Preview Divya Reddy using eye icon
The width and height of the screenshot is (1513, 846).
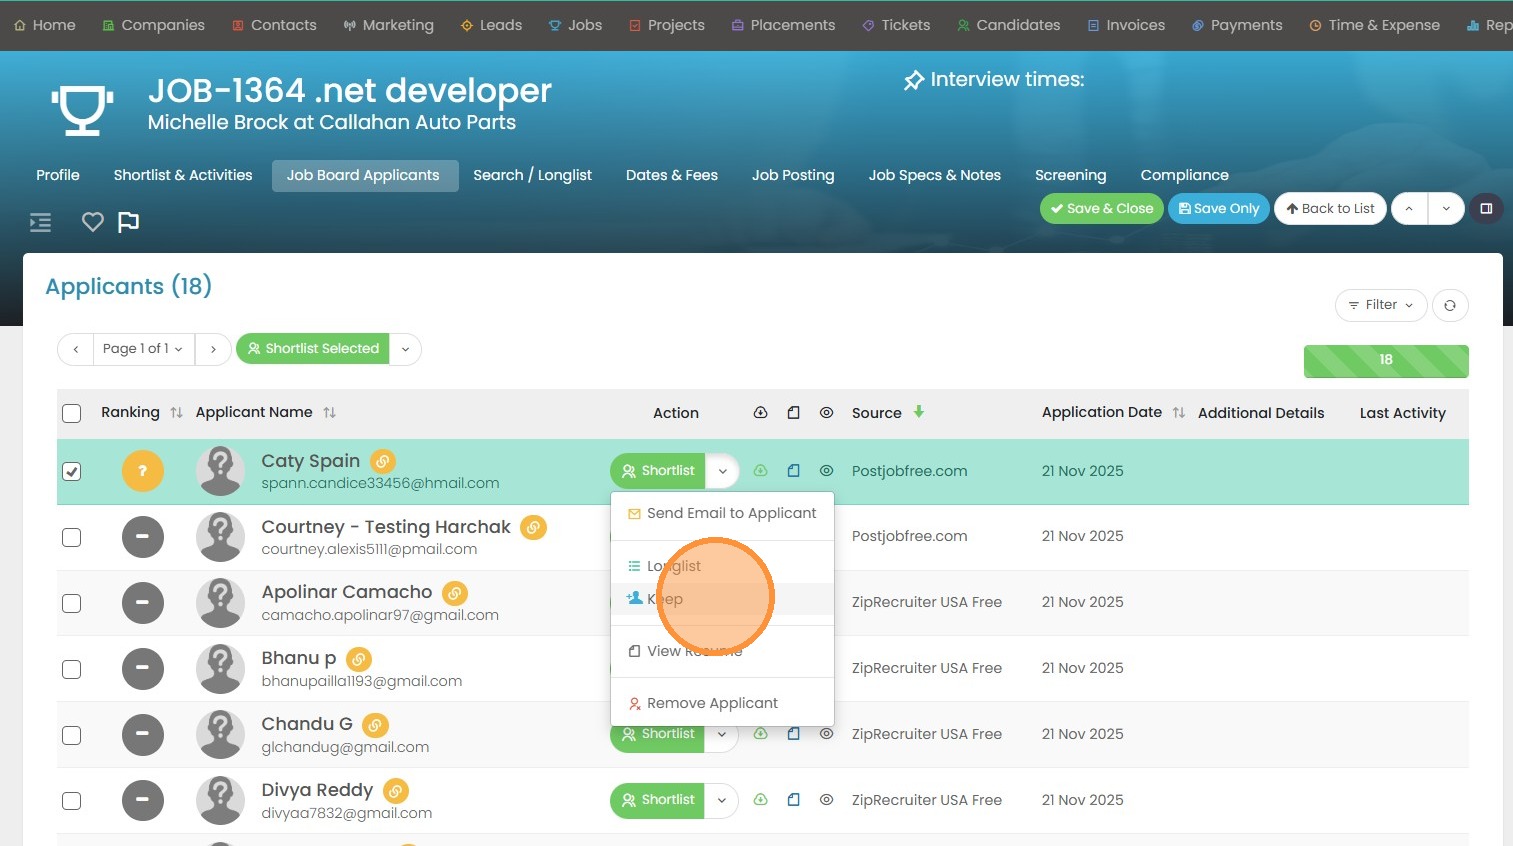(826, 800)
